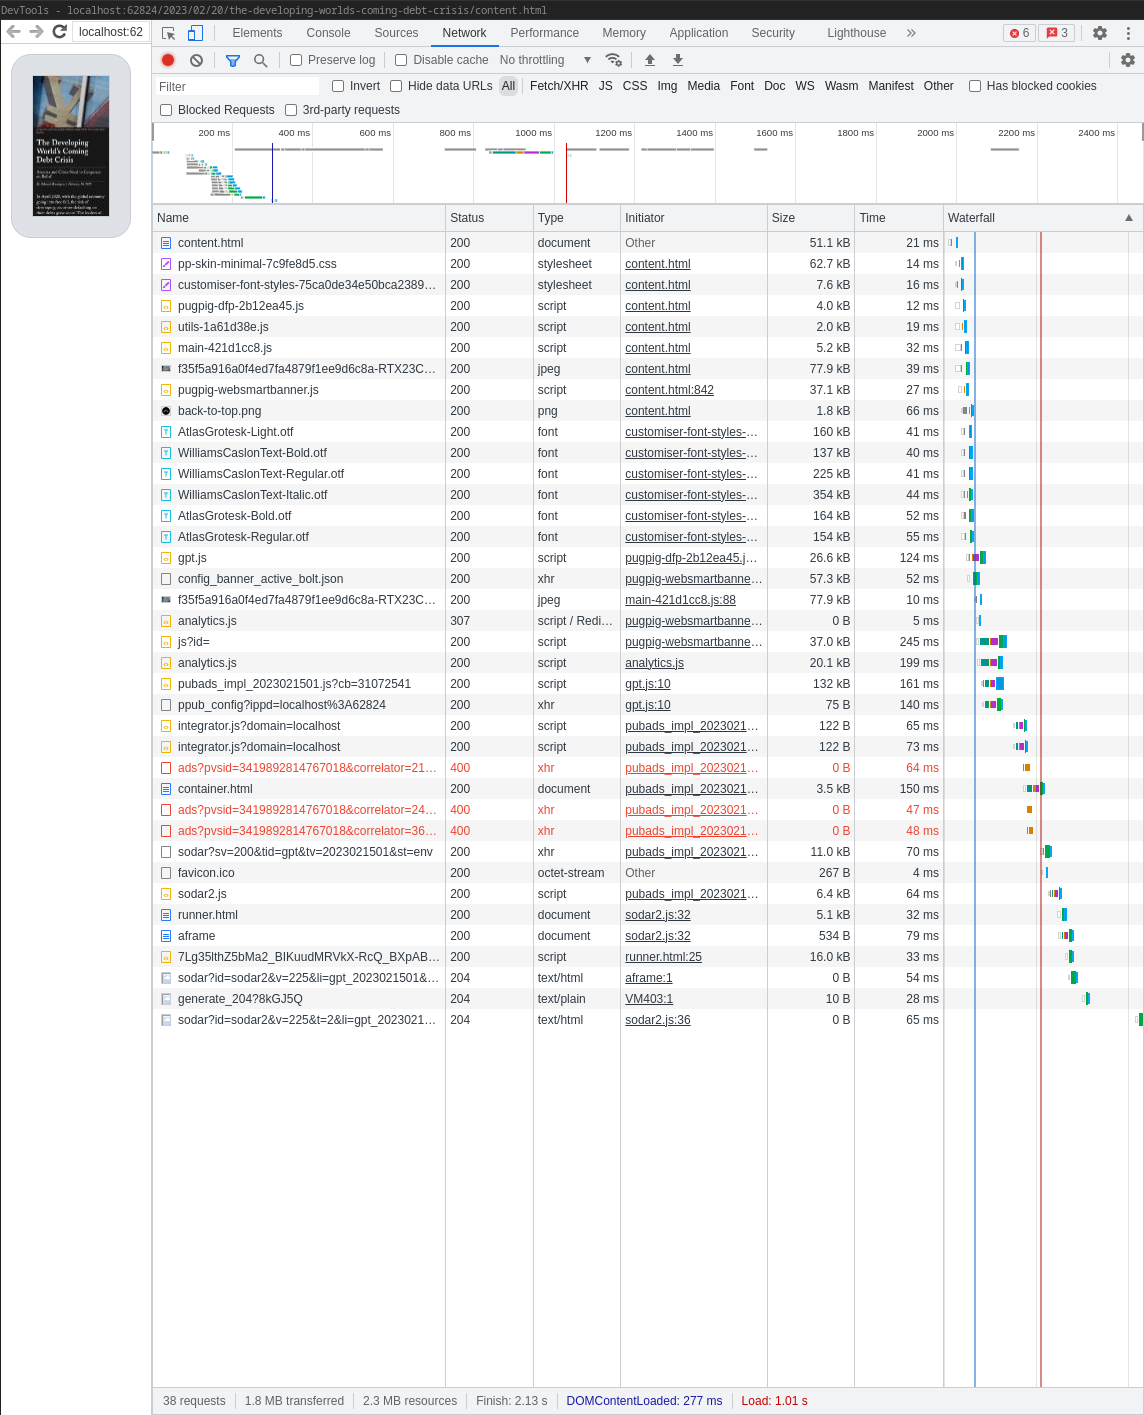Search within network requests
The image size is (1144, 1415).
pos(261,60)
